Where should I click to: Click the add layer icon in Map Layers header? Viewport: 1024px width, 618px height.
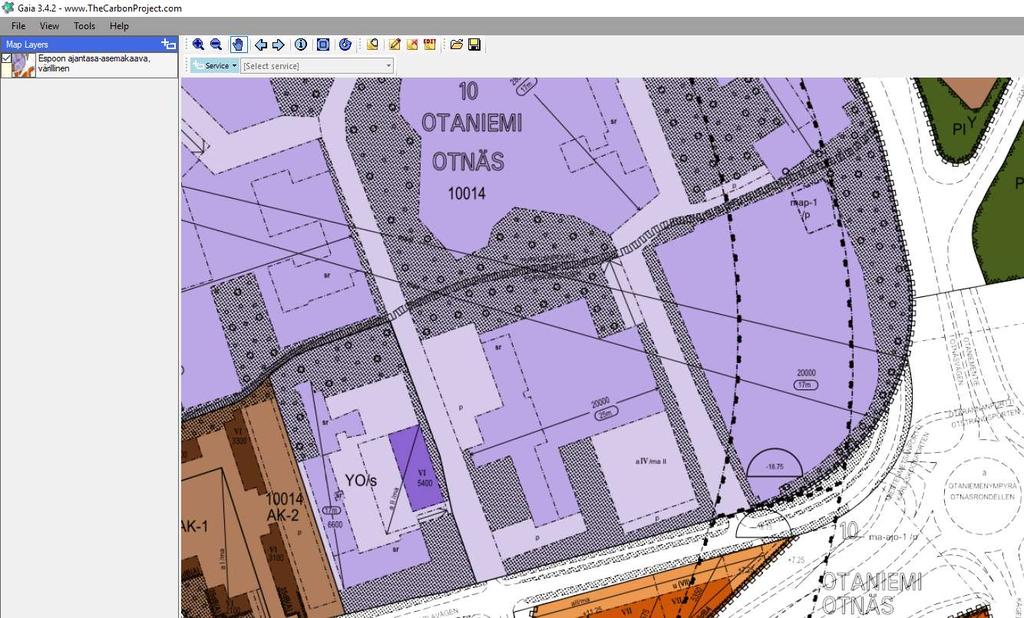point(168,44)
